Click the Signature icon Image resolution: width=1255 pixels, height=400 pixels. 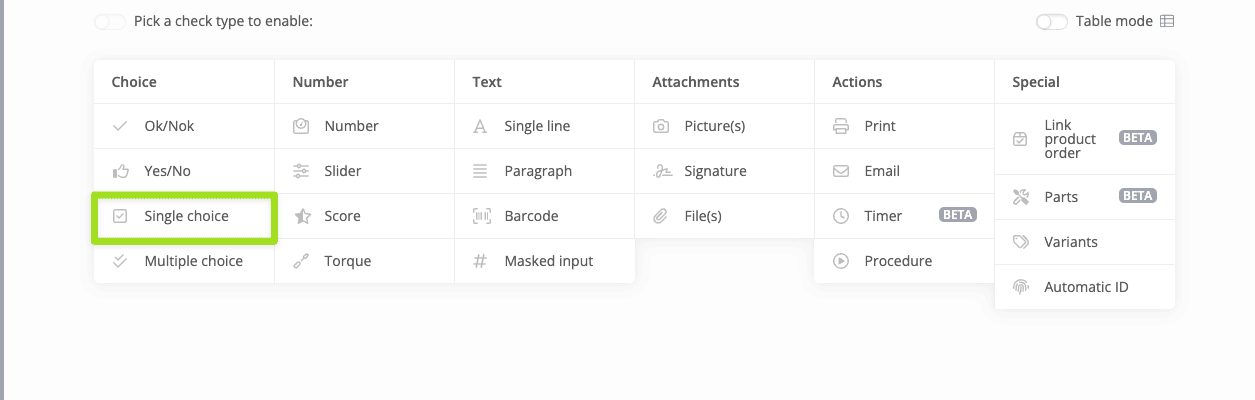tap(661, 171)
